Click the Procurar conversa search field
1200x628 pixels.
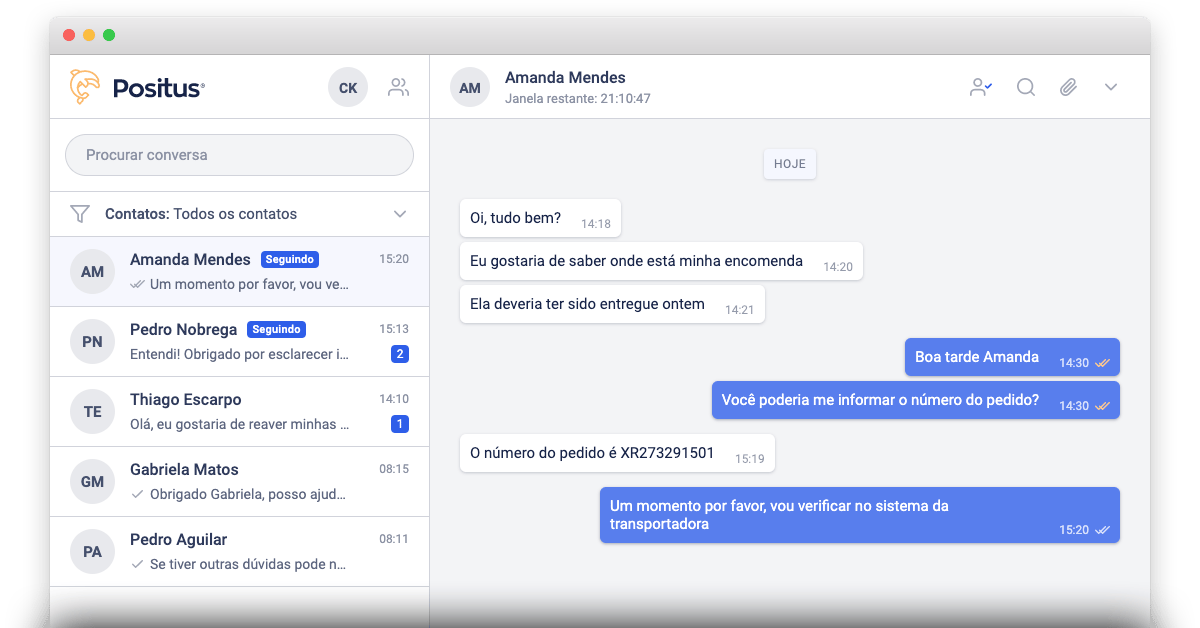point(239,155)
